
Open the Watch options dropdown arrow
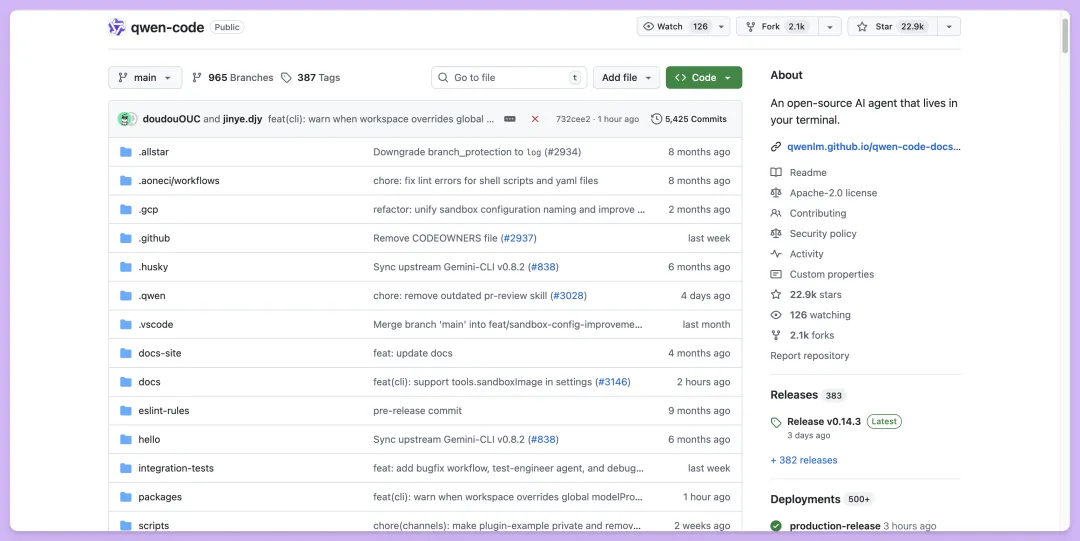click(721, 26)
